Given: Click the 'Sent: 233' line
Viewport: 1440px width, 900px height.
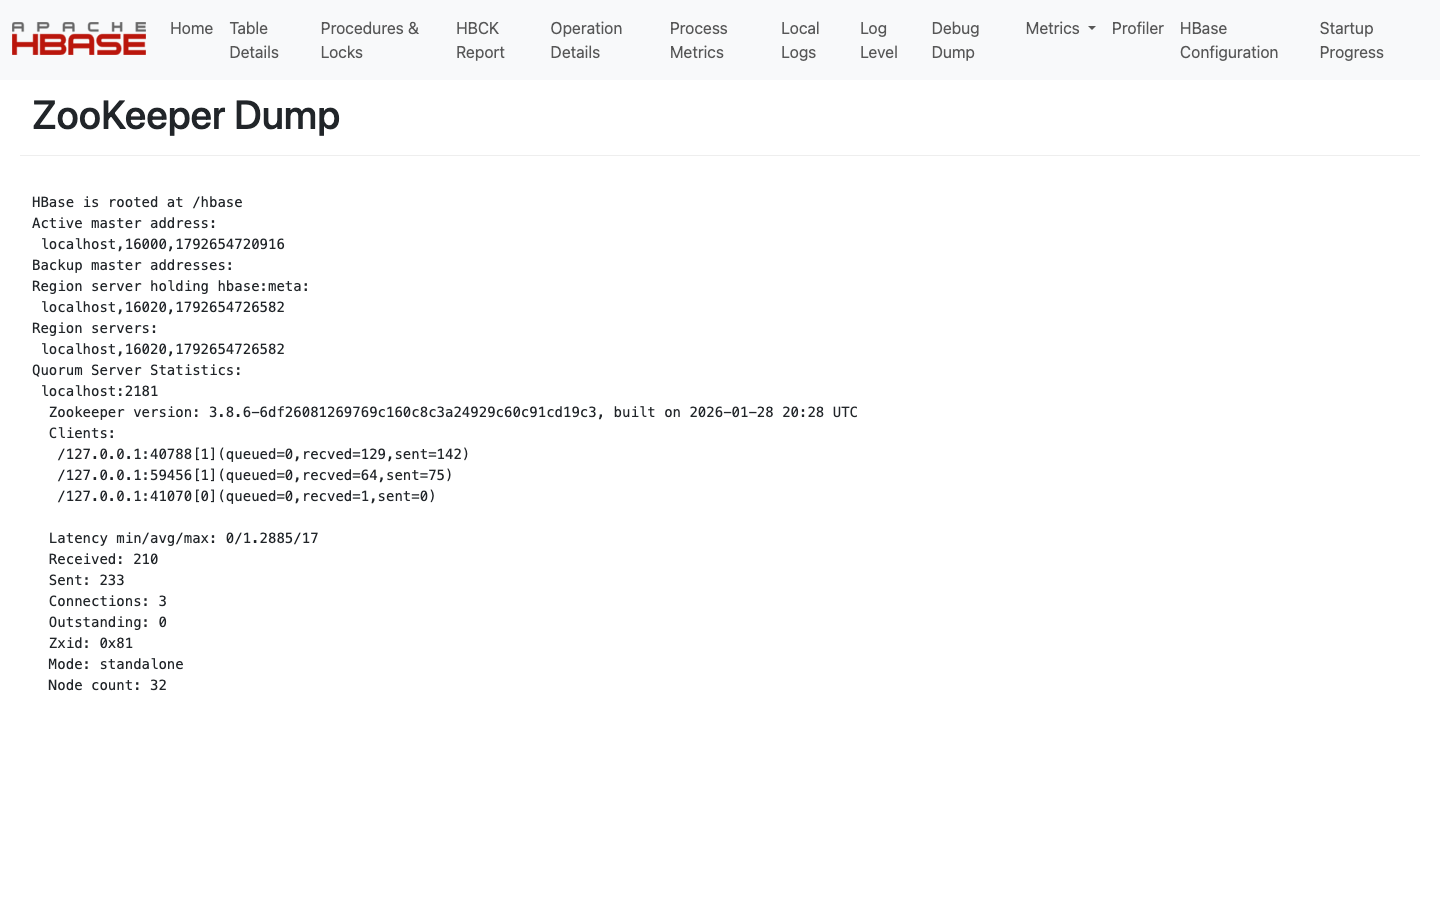Looking at the screenshot, I should [87, 580].
